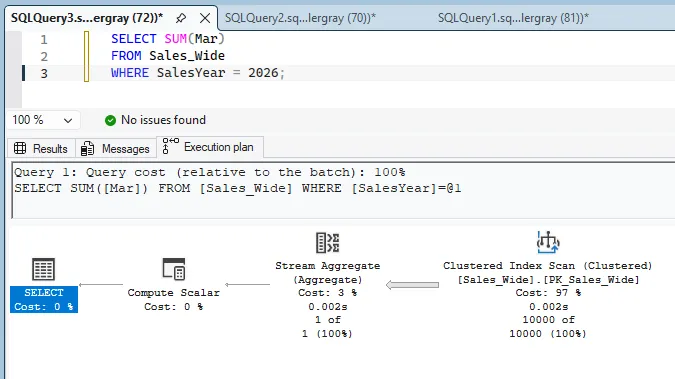
Task: Click the Cost: 97 % text
Action: click(x=548, y=293)
